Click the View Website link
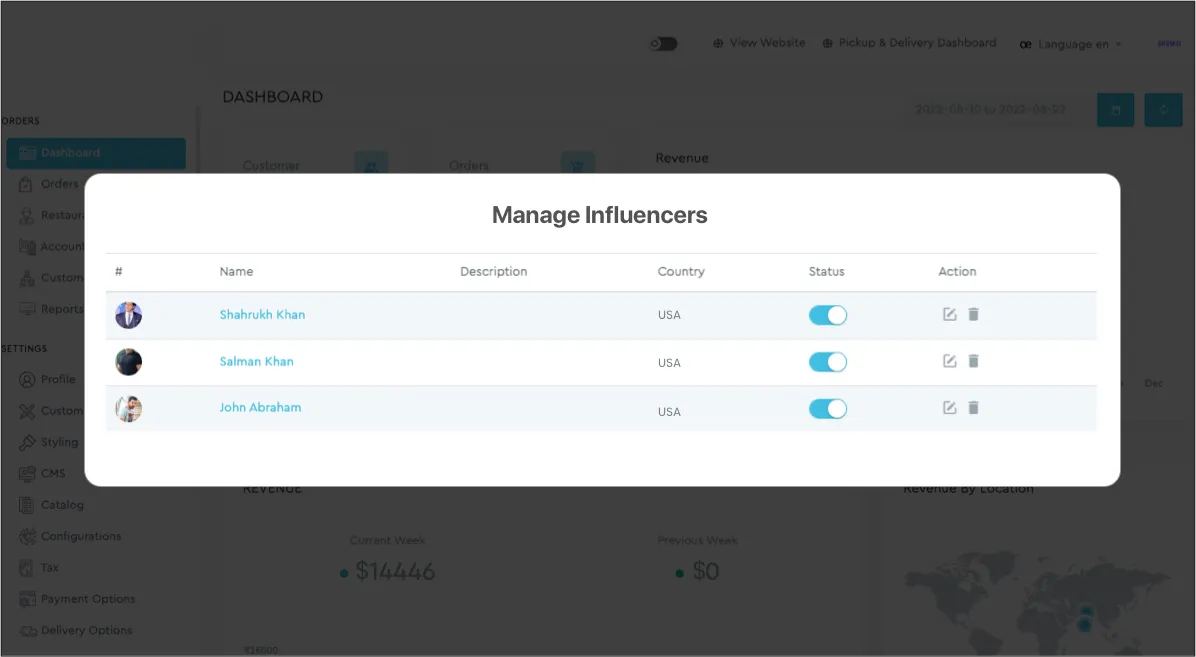 point(759,43)
